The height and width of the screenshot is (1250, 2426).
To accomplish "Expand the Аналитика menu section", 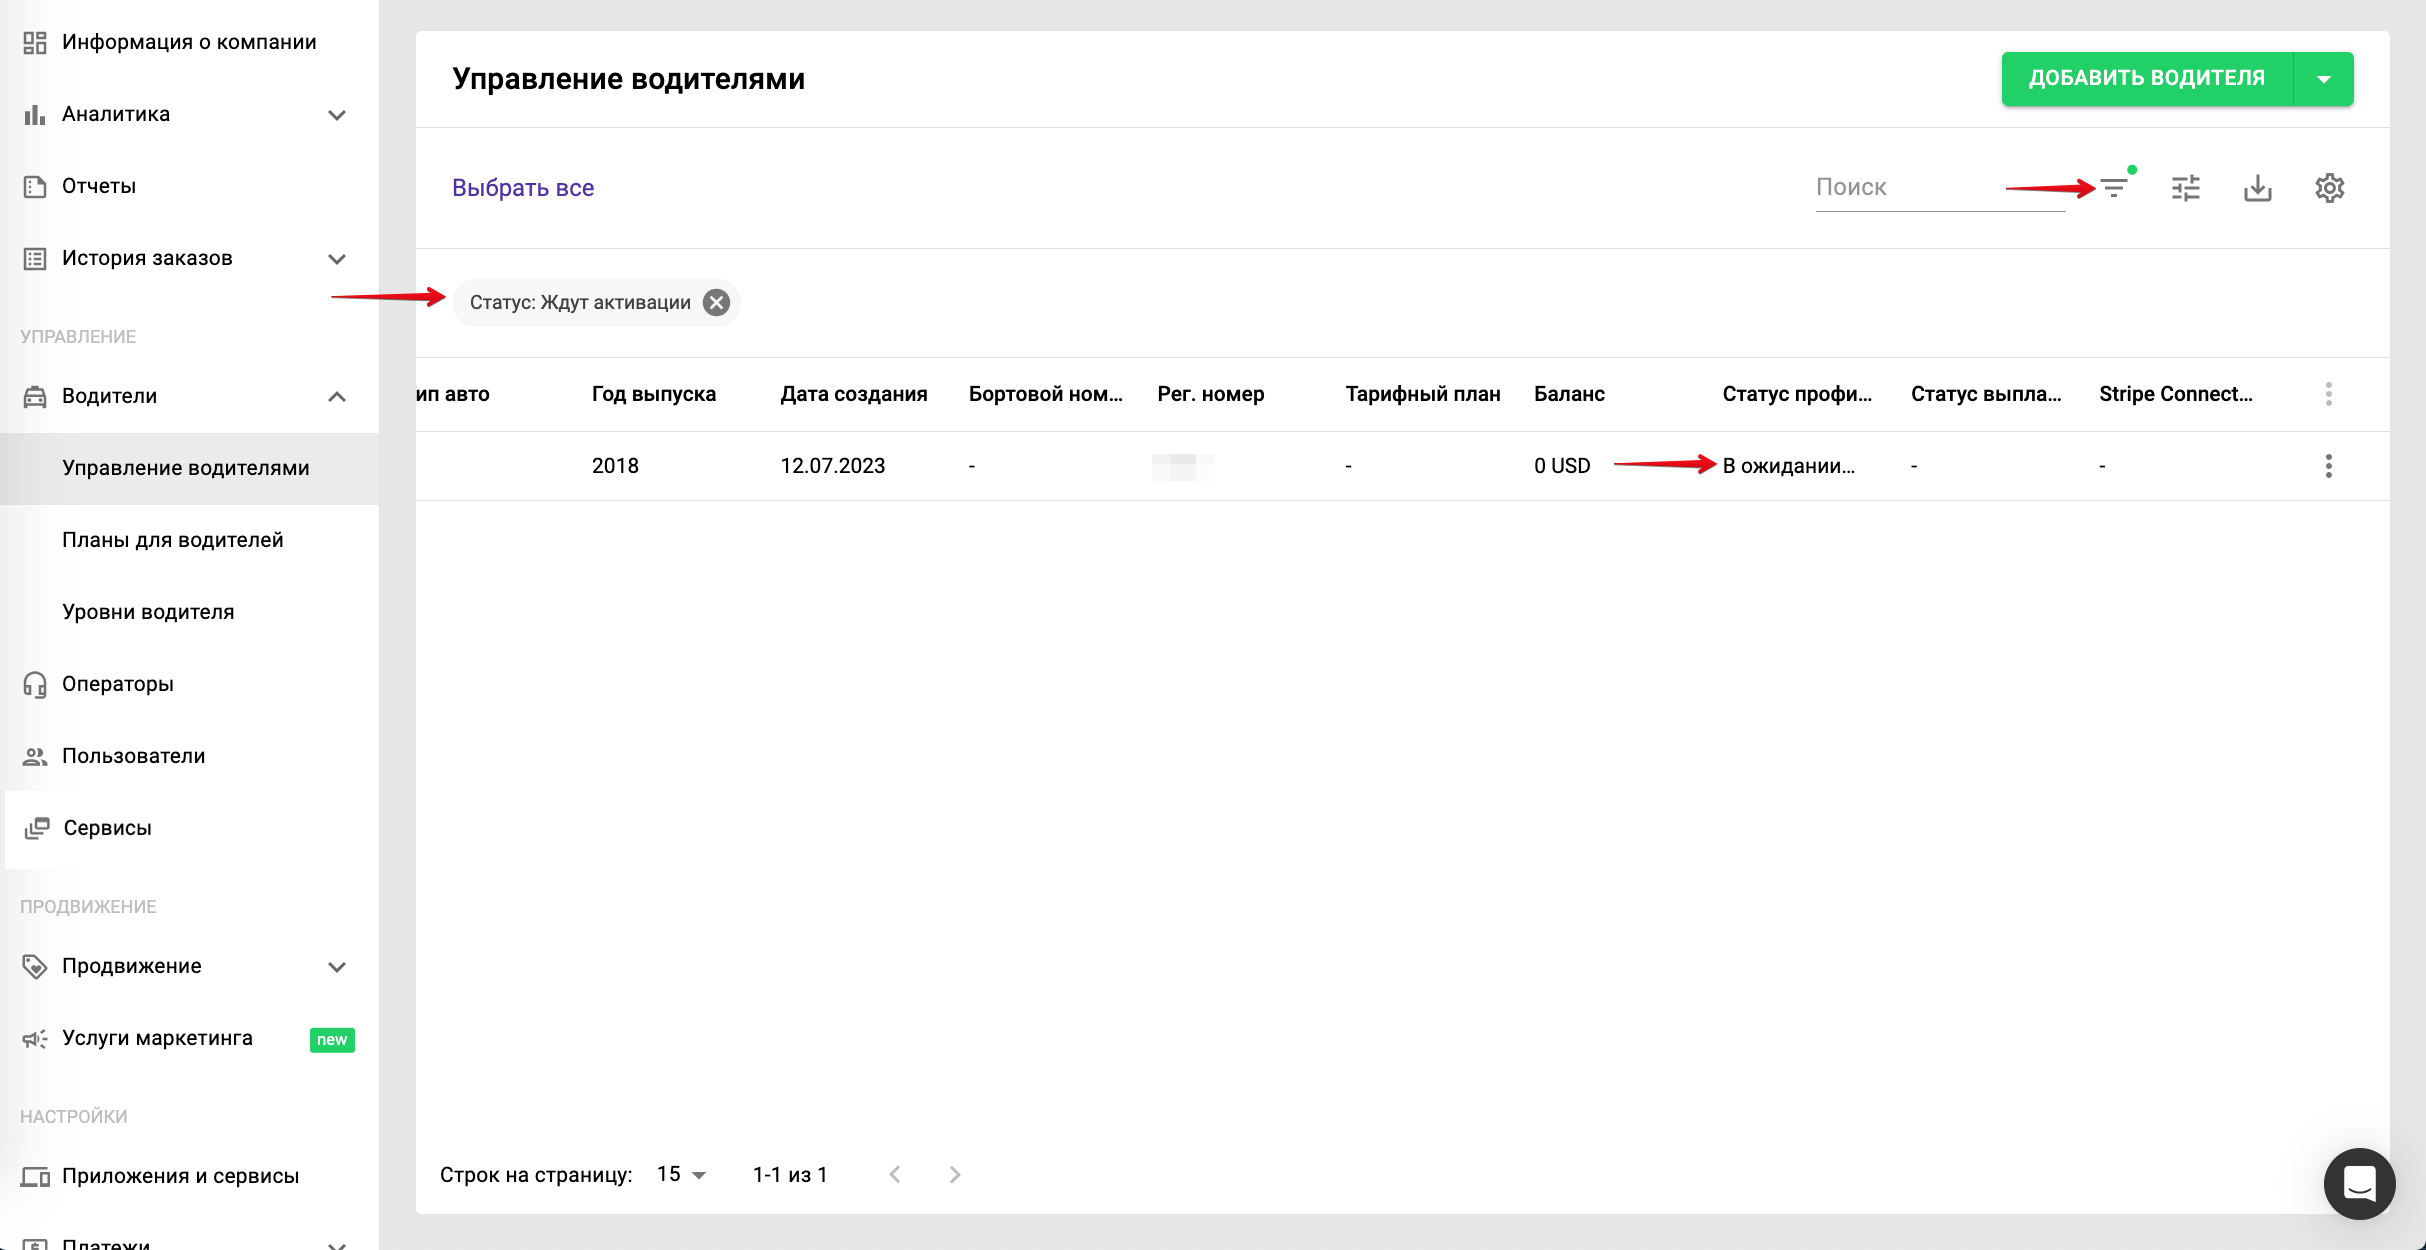I will click(337, 115).
